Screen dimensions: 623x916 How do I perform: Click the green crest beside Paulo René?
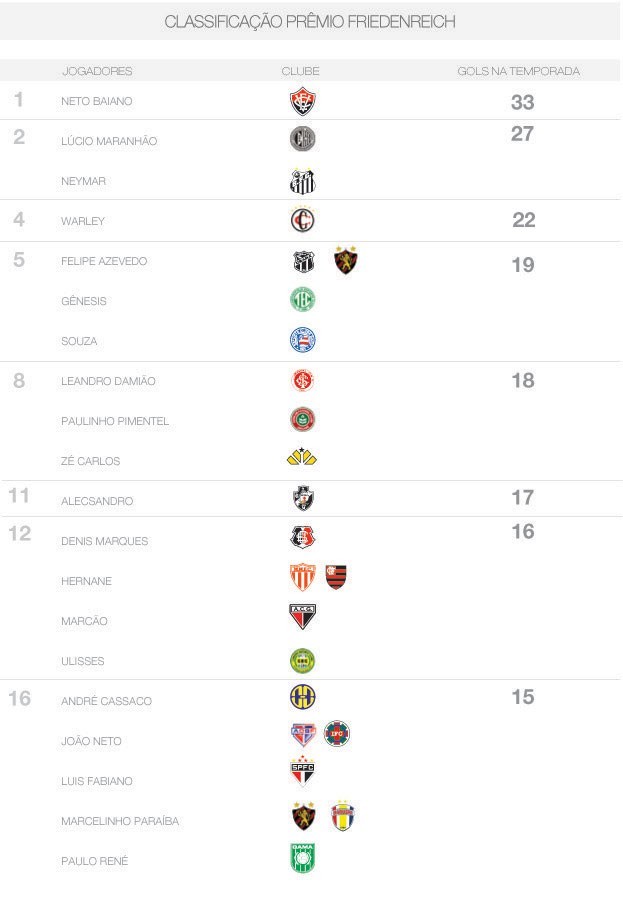[302, 859]
